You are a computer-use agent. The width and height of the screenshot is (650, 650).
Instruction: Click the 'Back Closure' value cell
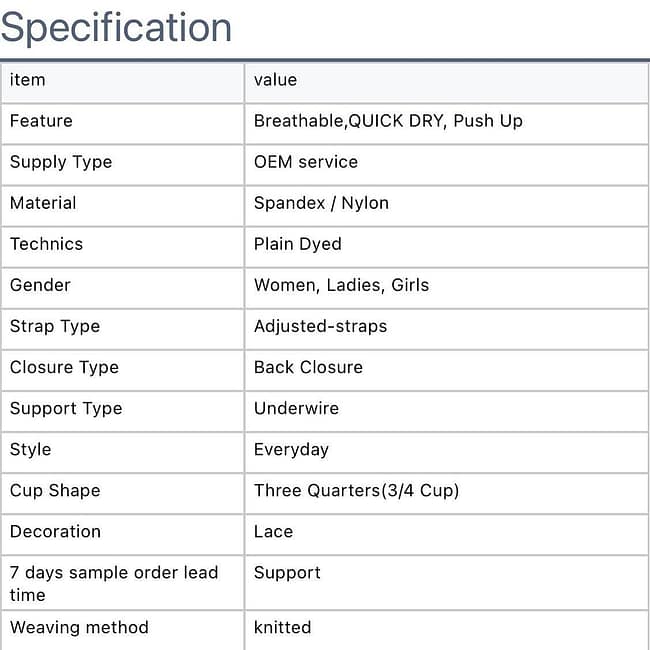pos(308,367)
